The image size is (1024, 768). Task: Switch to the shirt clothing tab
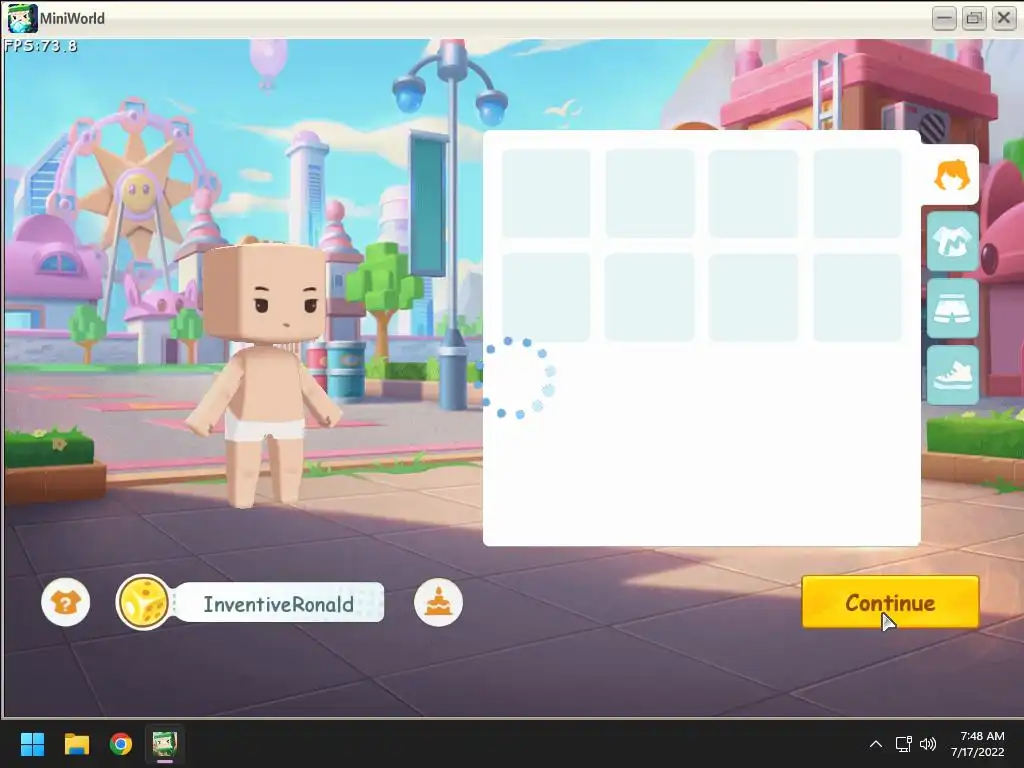[x=953, y=241]
